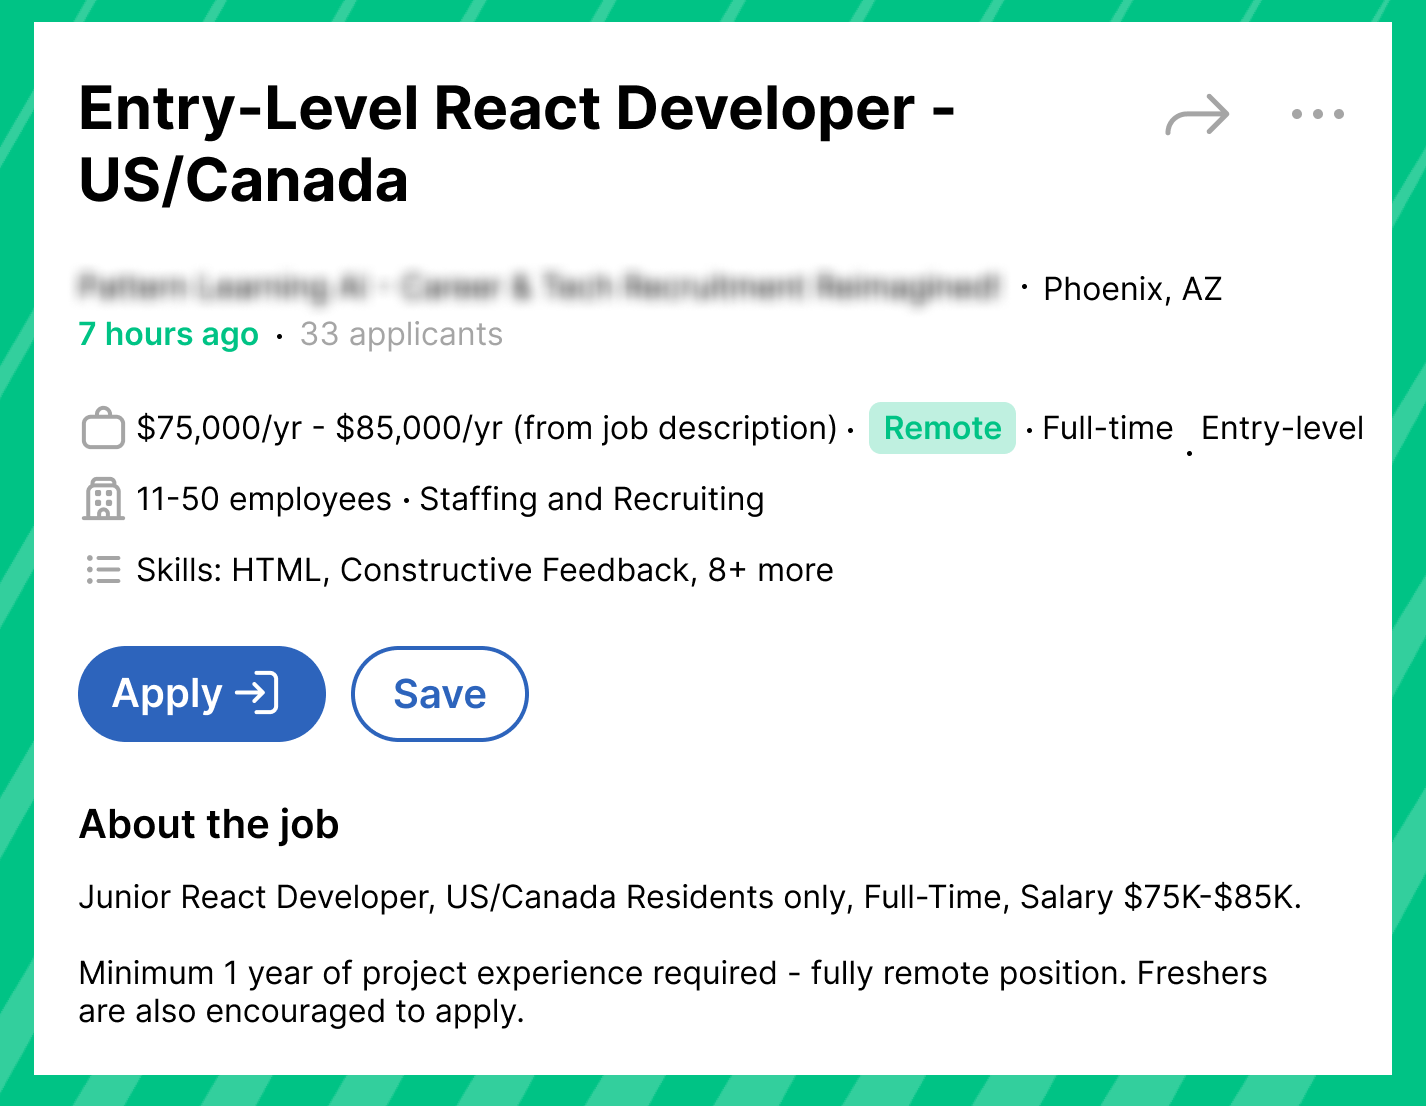
Task: Click the '33 applicants' text
Action: click(x=401, y=334)
